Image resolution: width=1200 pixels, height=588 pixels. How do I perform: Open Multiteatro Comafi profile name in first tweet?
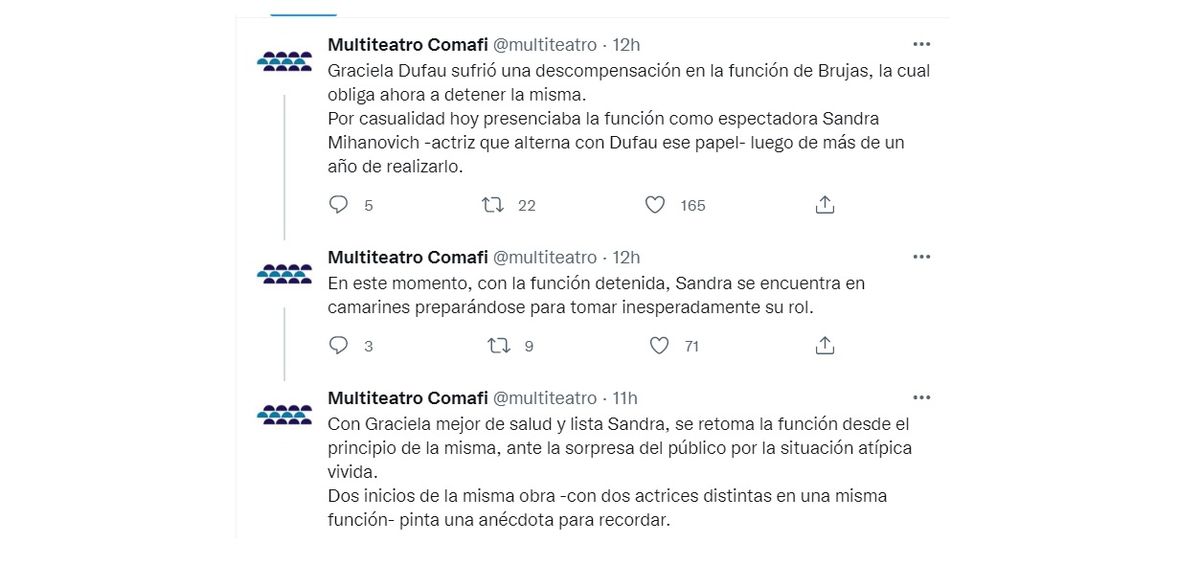[407, 45]
